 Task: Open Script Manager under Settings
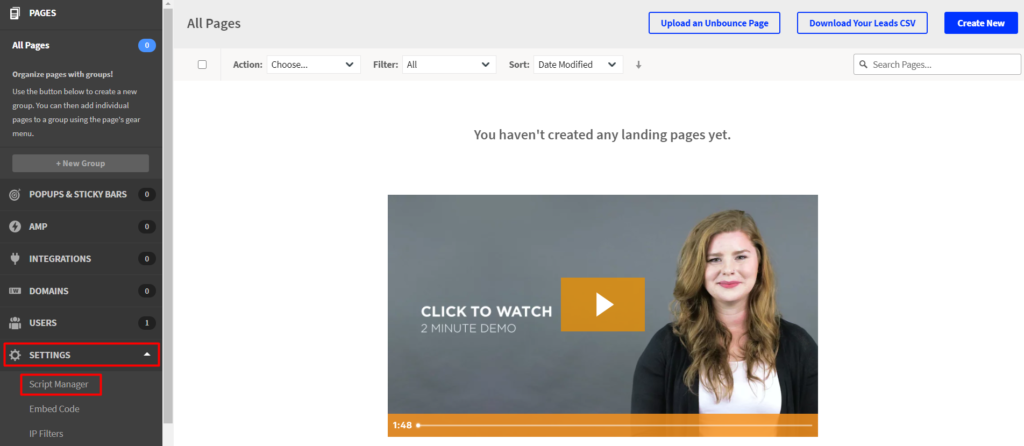[59, 385]
